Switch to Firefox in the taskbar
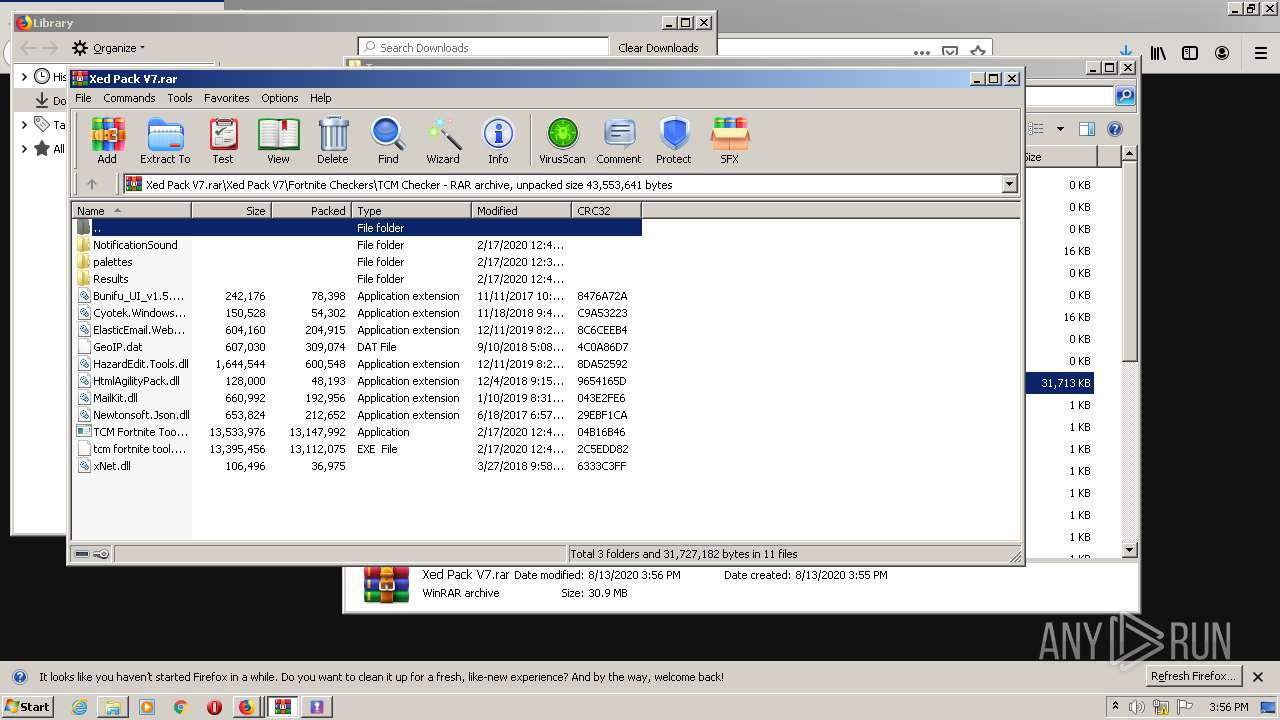Screen dimensions: 1280x720 pos(246,707)
